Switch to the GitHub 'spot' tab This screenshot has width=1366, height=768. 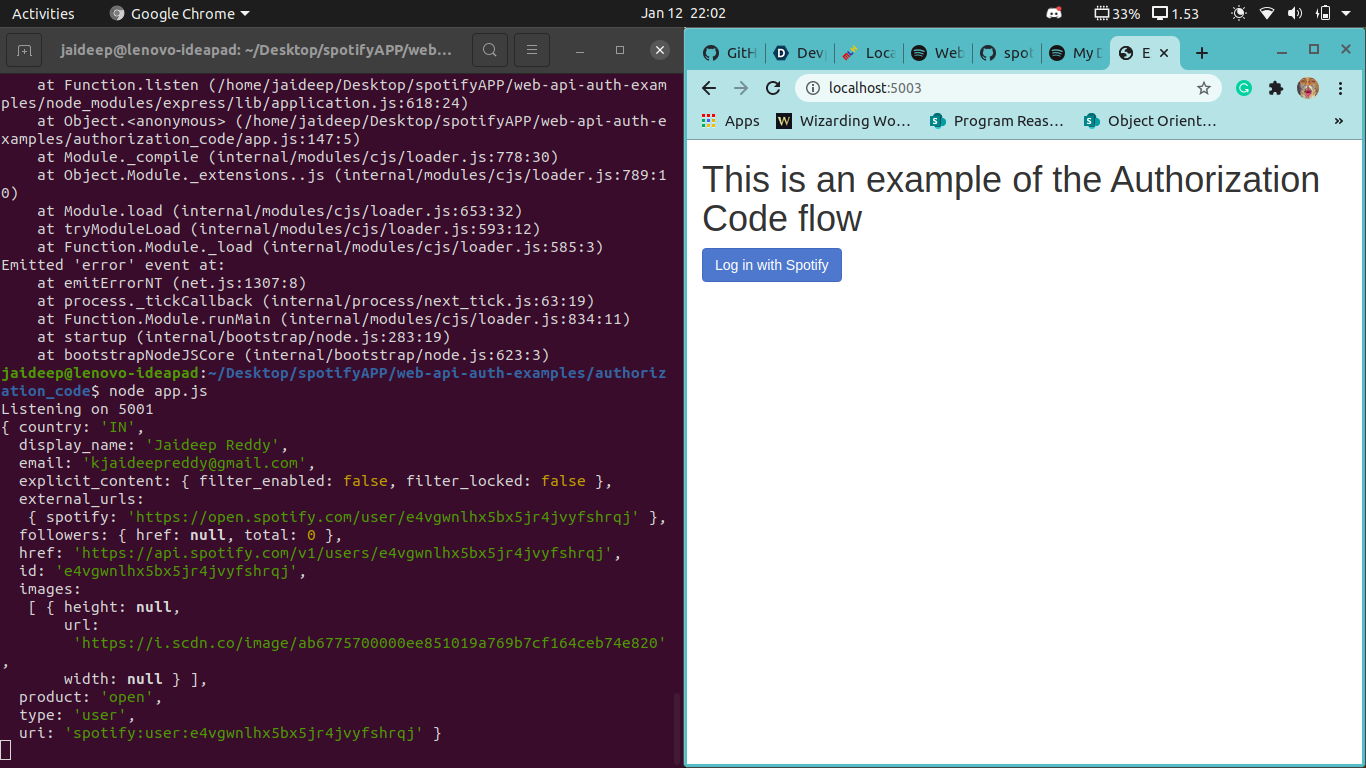[x=1007, y=53]
